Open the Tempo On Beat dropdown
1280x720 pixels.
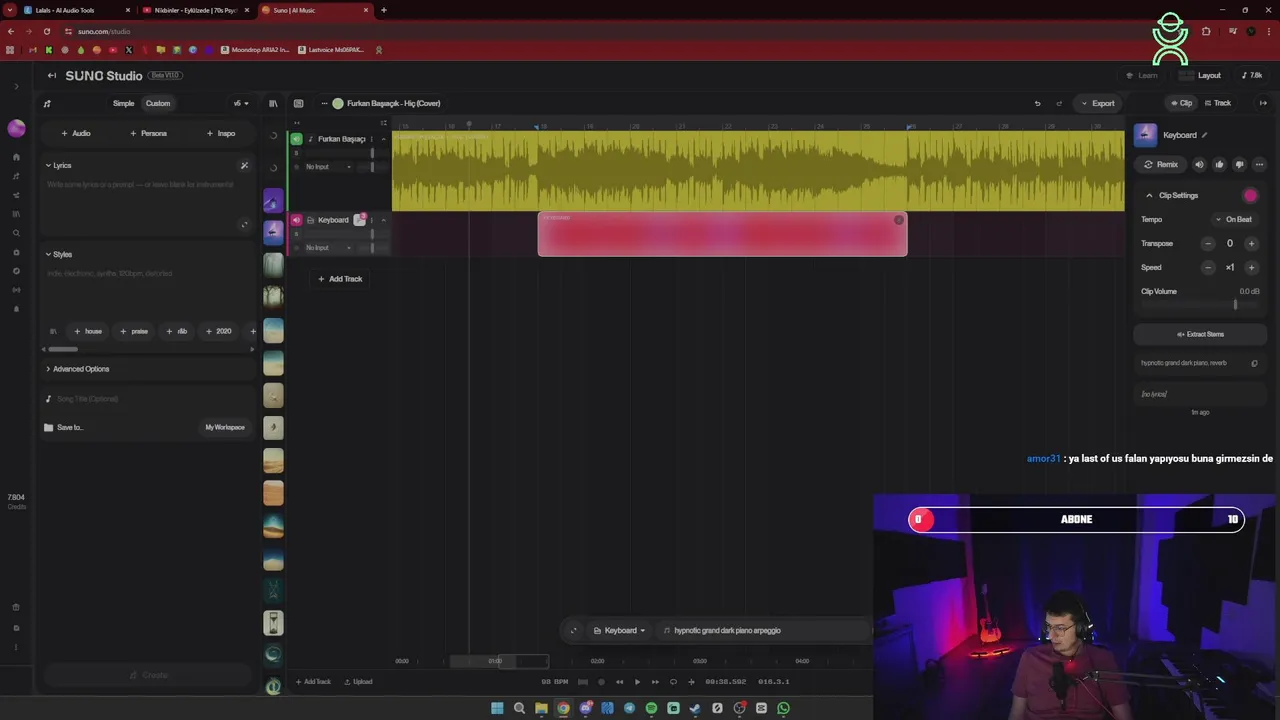click(x=1234, y=219)
